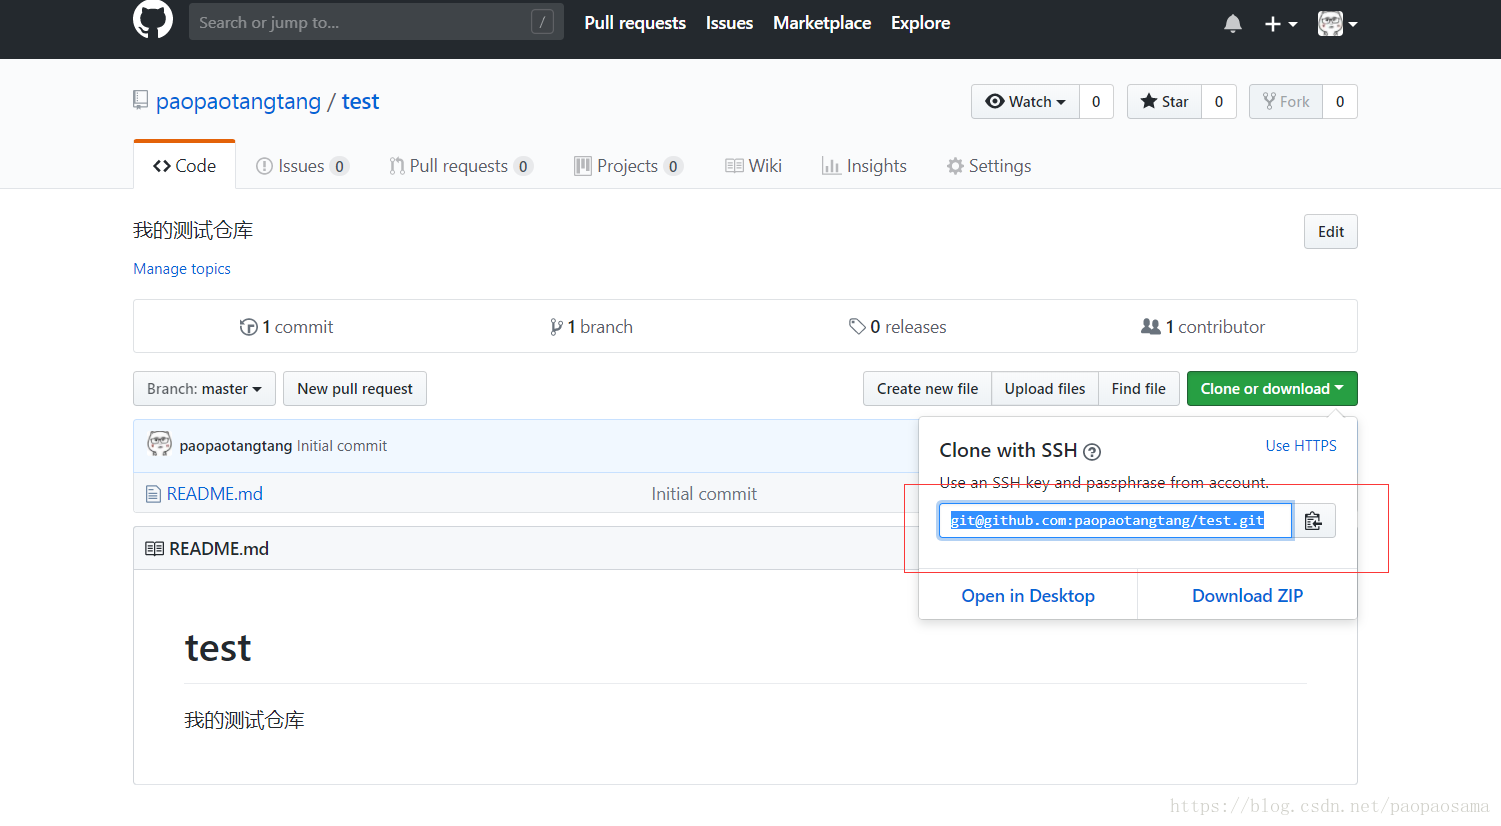Go to Pull requests in top navigation
The image size is (1501, 826).
635,23
